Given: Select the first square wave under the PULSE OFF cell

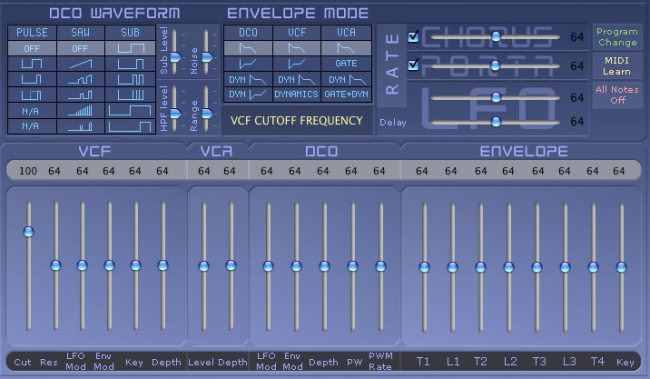Looking at the screenshot, I should click(x=32, y=63).
